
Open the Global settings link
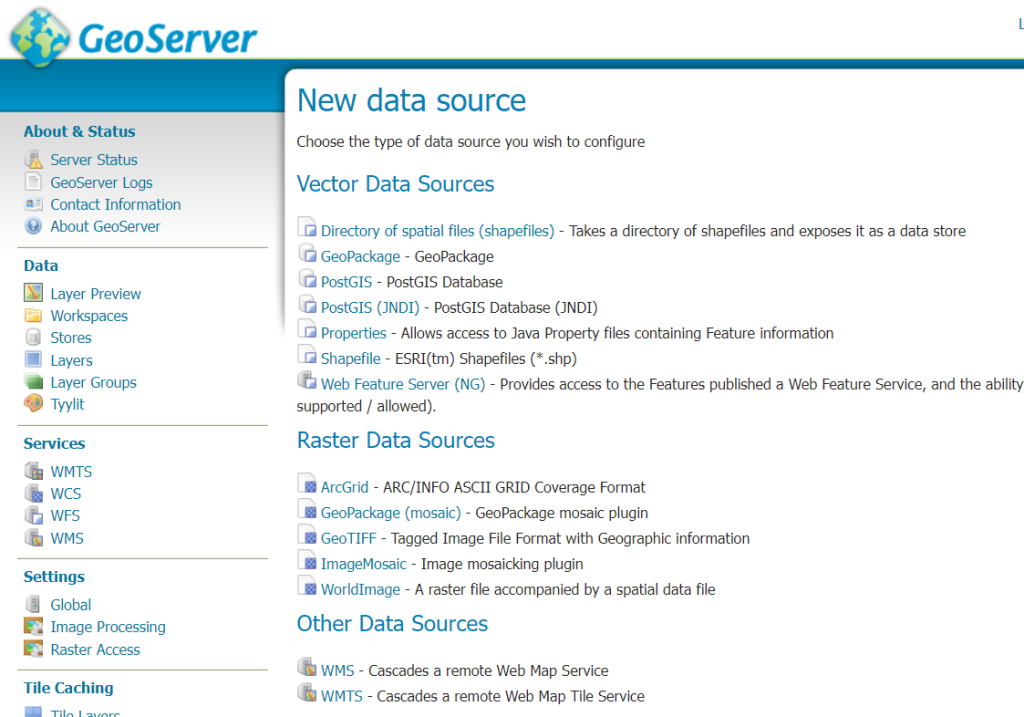pos(71,605)
